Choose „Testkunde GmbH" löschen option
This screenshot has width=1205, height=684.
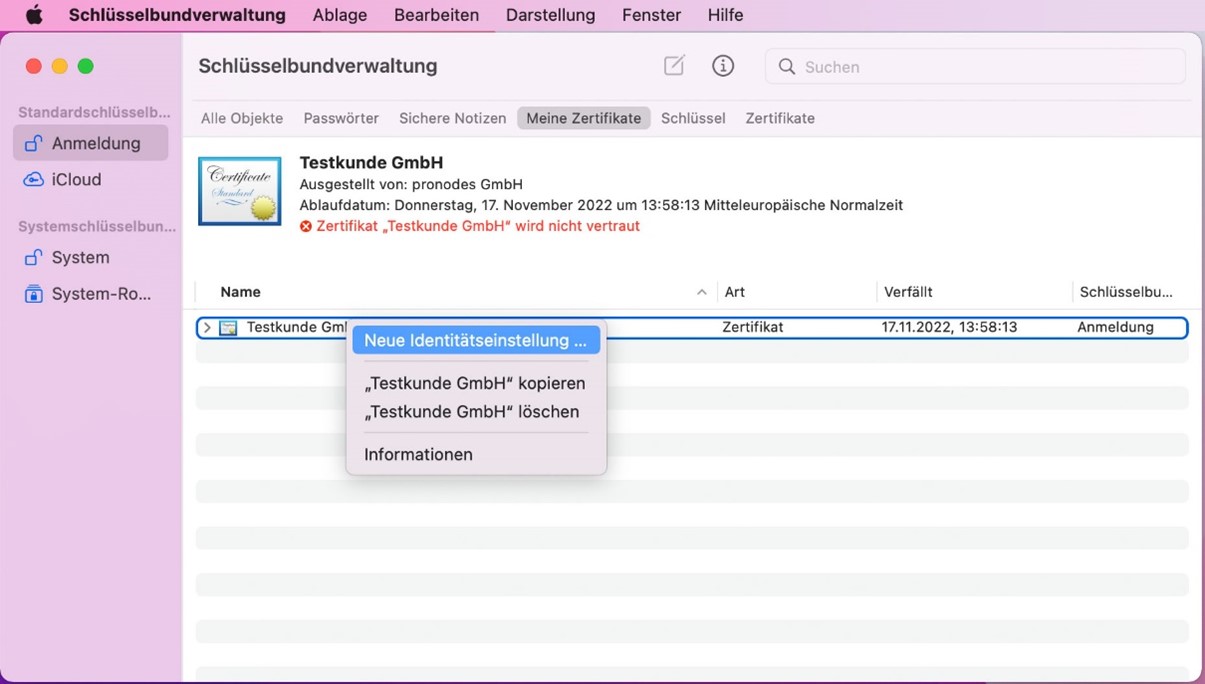tap(472, 412)
